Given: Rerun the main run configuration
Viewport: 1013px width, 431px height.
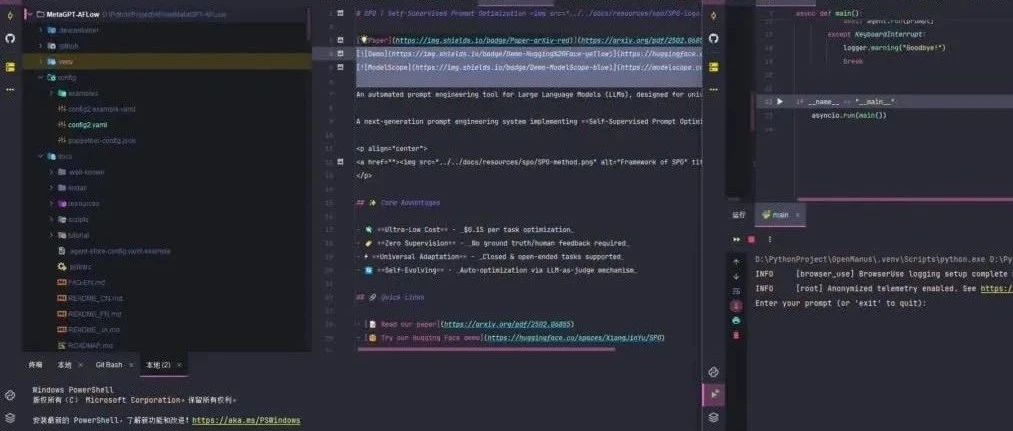Looking at the screenshot, I should click(x=736, y=240).
